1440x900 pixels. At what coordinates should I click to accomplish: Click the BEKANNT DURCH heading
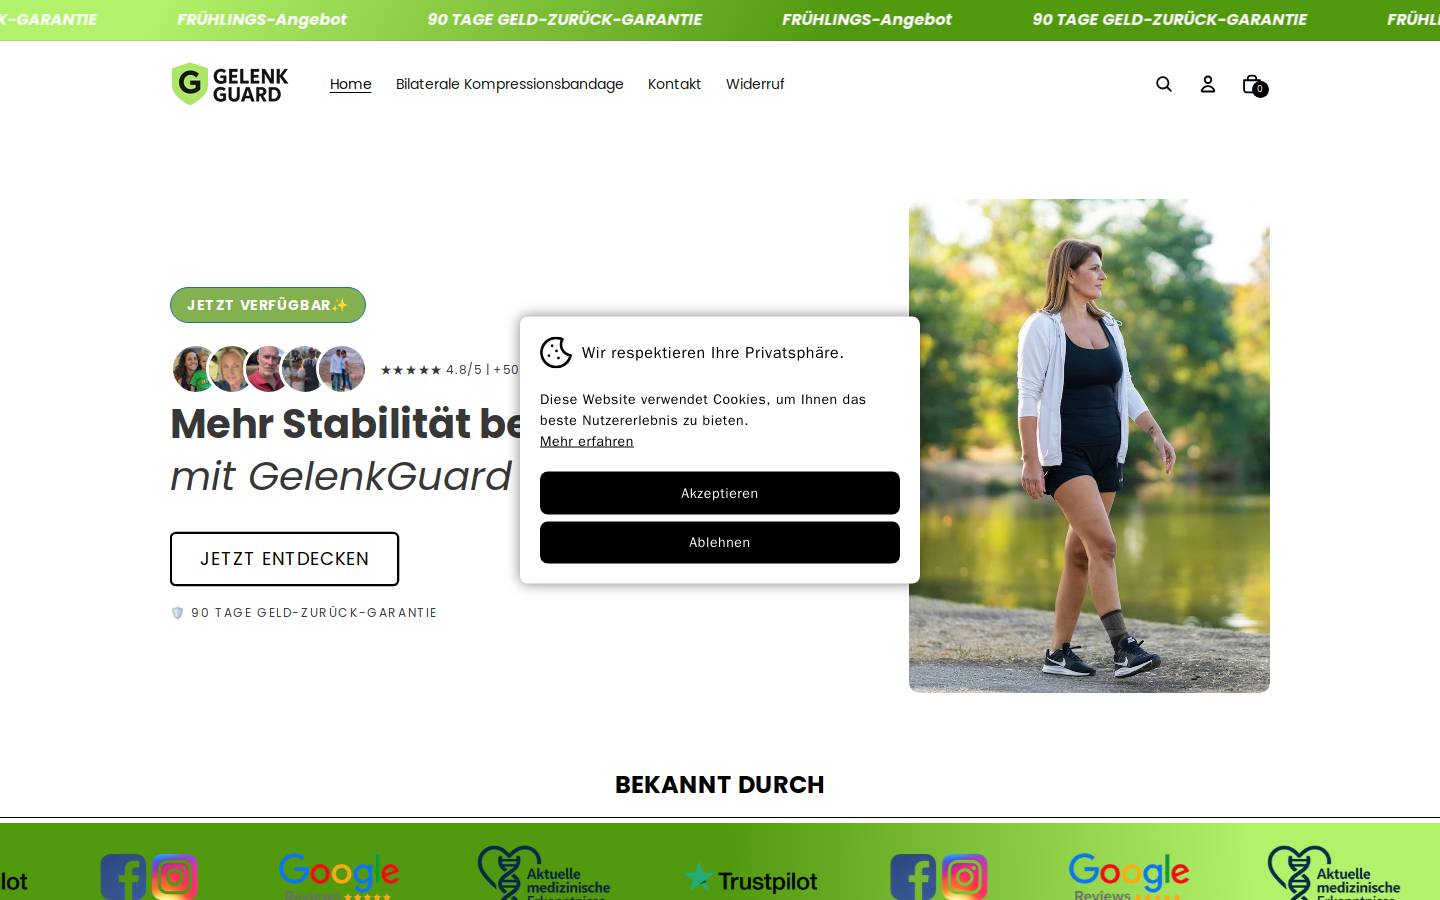point(720,785)
